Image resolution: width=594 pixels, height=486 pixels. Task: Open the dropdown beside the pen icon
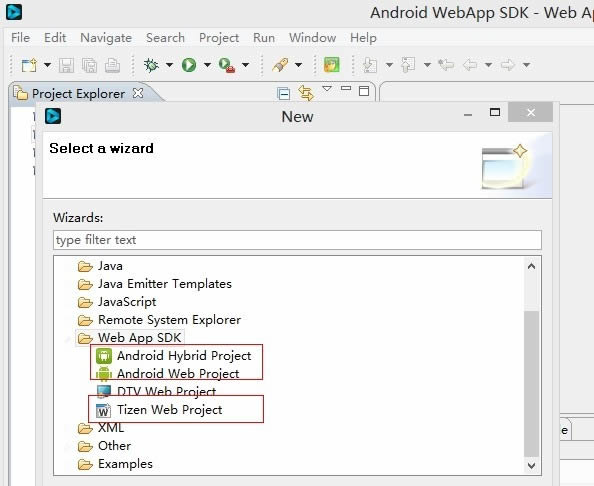click(299, 65)
